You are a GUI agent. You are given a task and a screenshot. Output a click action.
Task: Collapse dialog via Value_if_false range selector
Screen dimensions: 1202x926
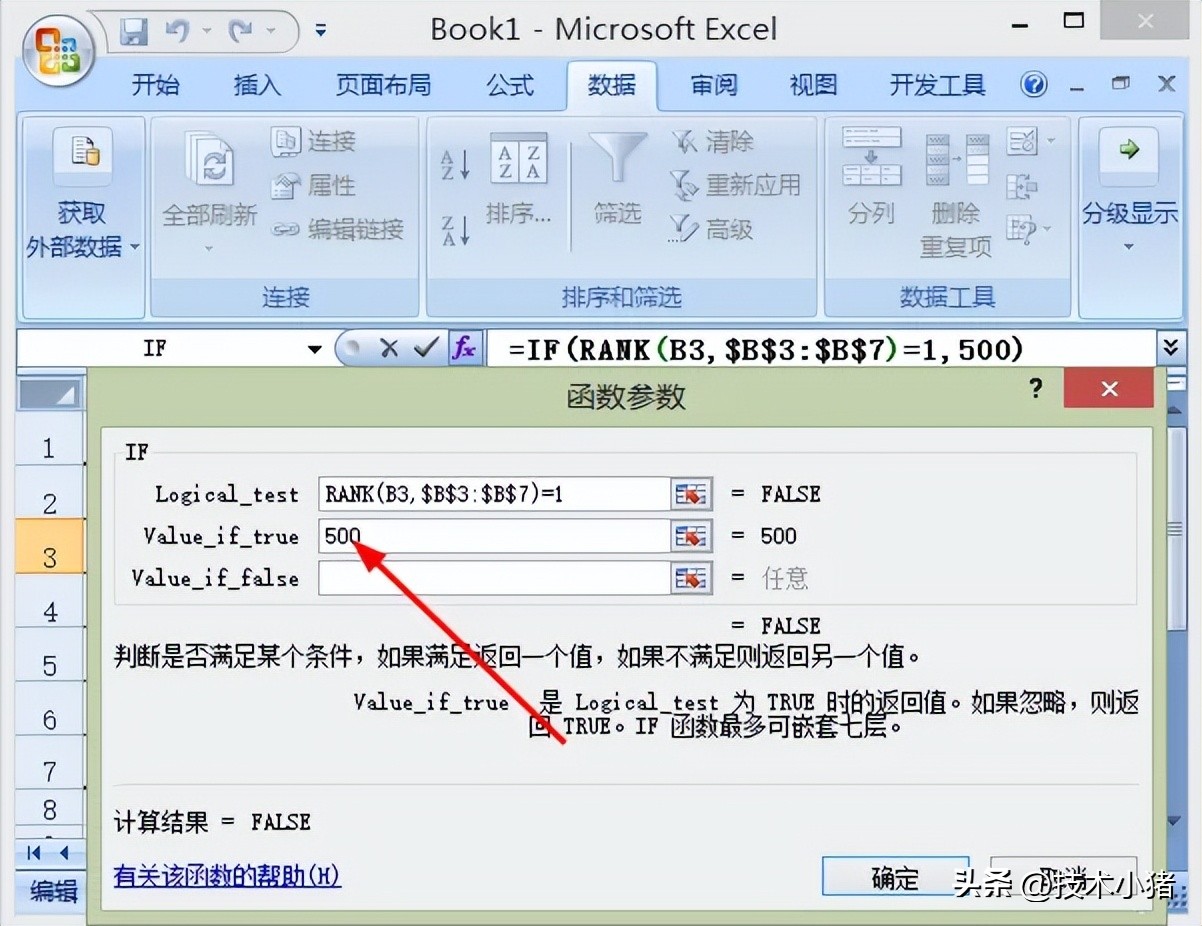(x=691, y=578)
